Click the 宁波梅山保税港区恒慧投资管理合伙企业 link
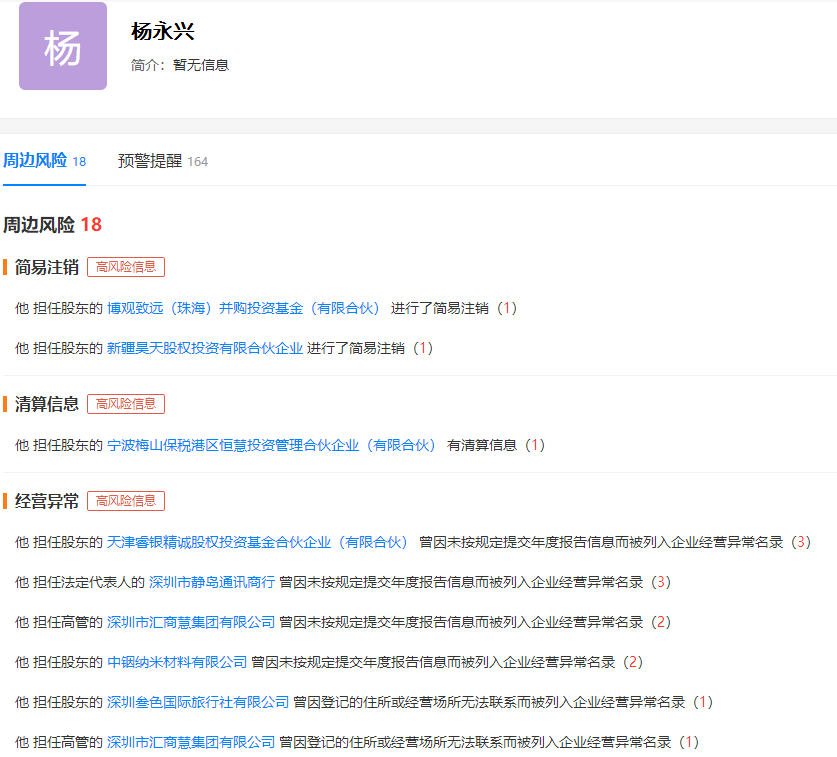 tap(272, 445)
